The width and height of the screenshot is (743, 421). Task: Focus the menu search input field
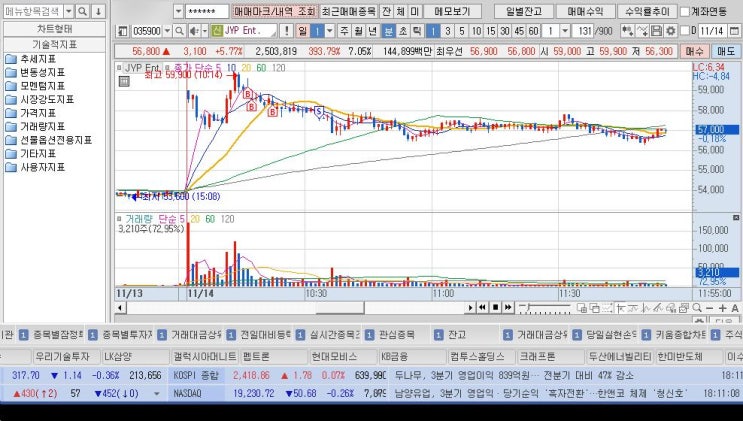(x=33, y=11)
